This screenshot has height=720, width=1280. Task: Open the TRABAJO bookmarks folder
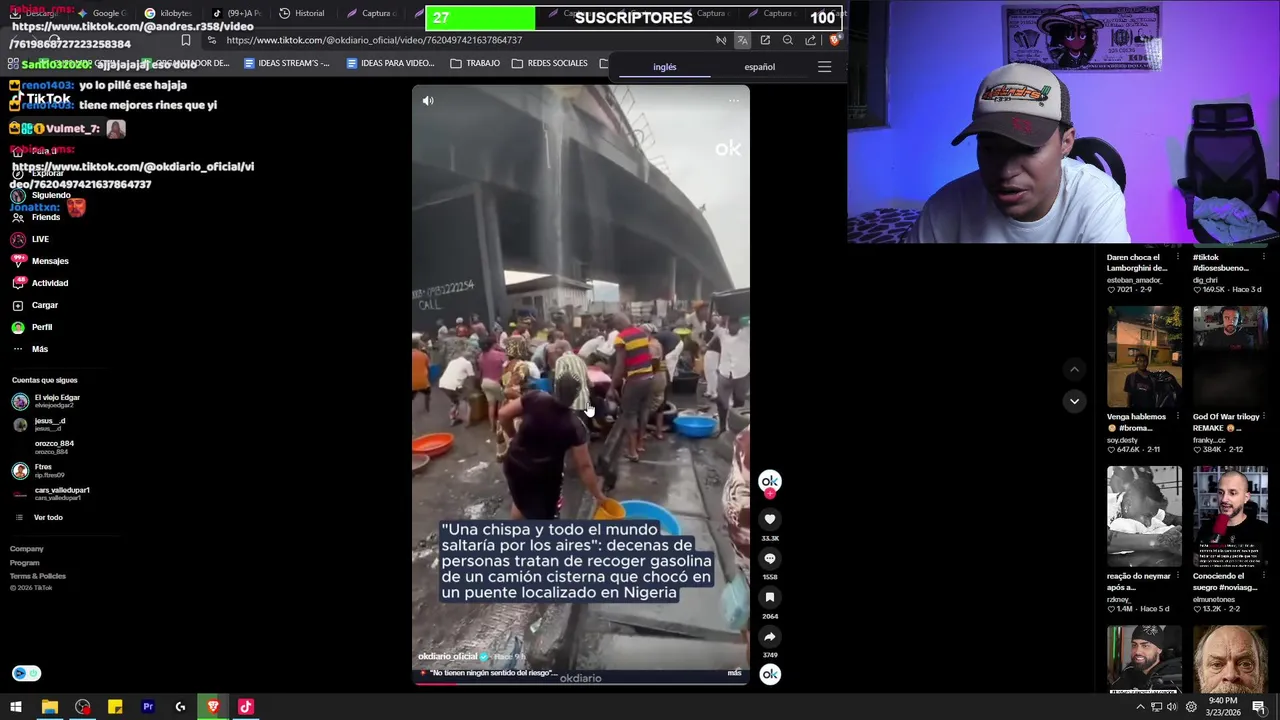(x=475, y=63)
